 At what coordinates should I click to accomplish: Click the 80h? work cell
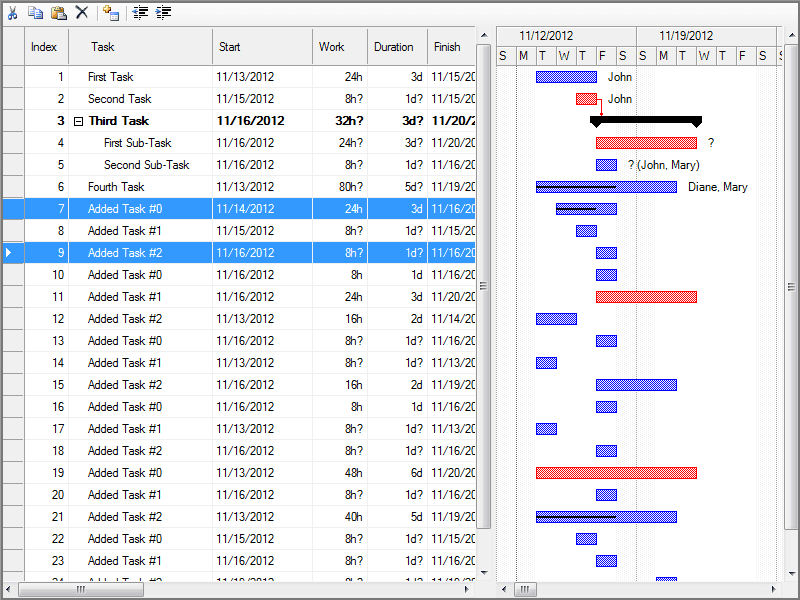pyautogui.click(x=340, y=187)
